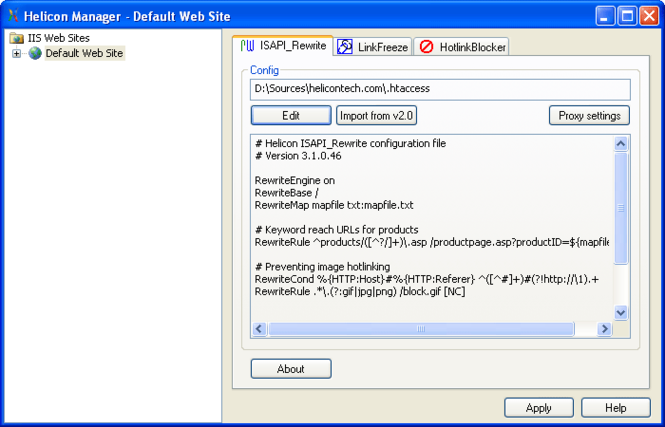Screen dimensions: 665x427
Task: Click the Apply button
Action: tap(539, 407)
